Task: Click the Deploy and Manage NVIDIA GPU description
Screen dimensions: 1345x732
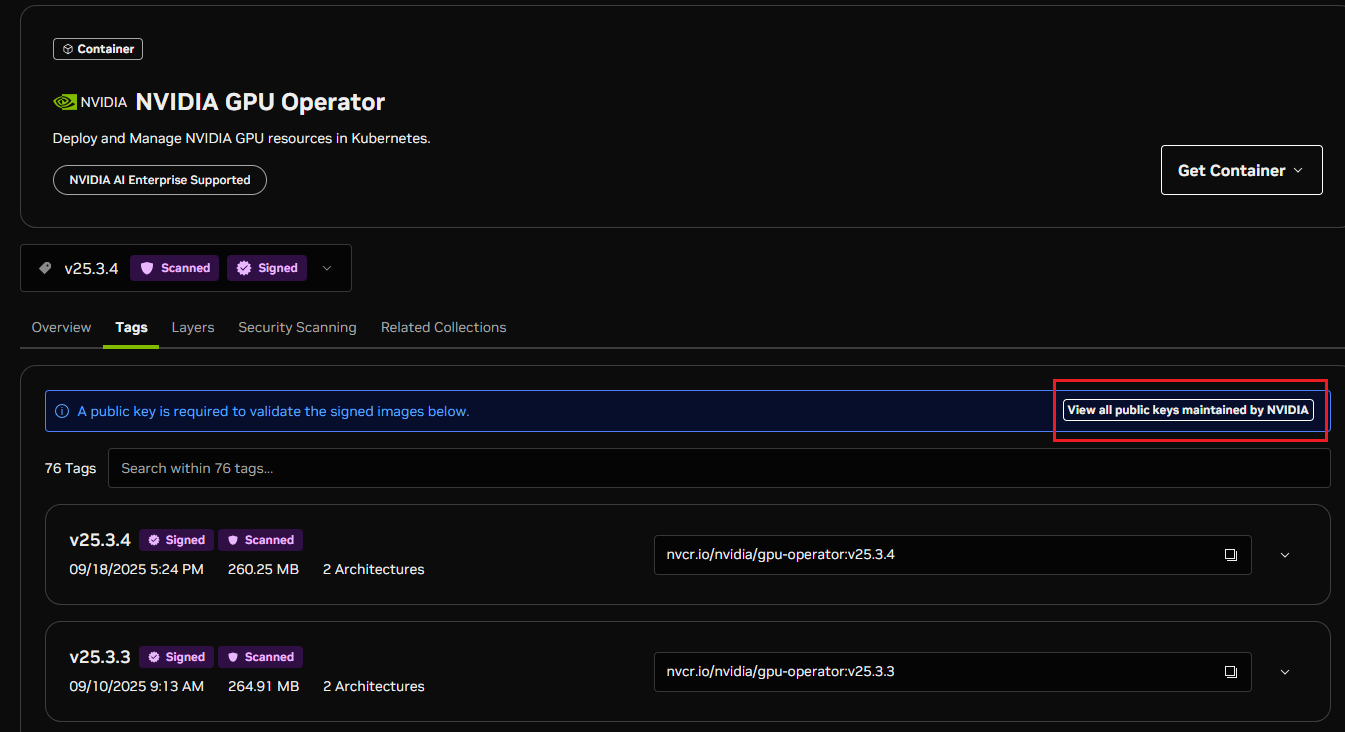Action: point(241,138)
